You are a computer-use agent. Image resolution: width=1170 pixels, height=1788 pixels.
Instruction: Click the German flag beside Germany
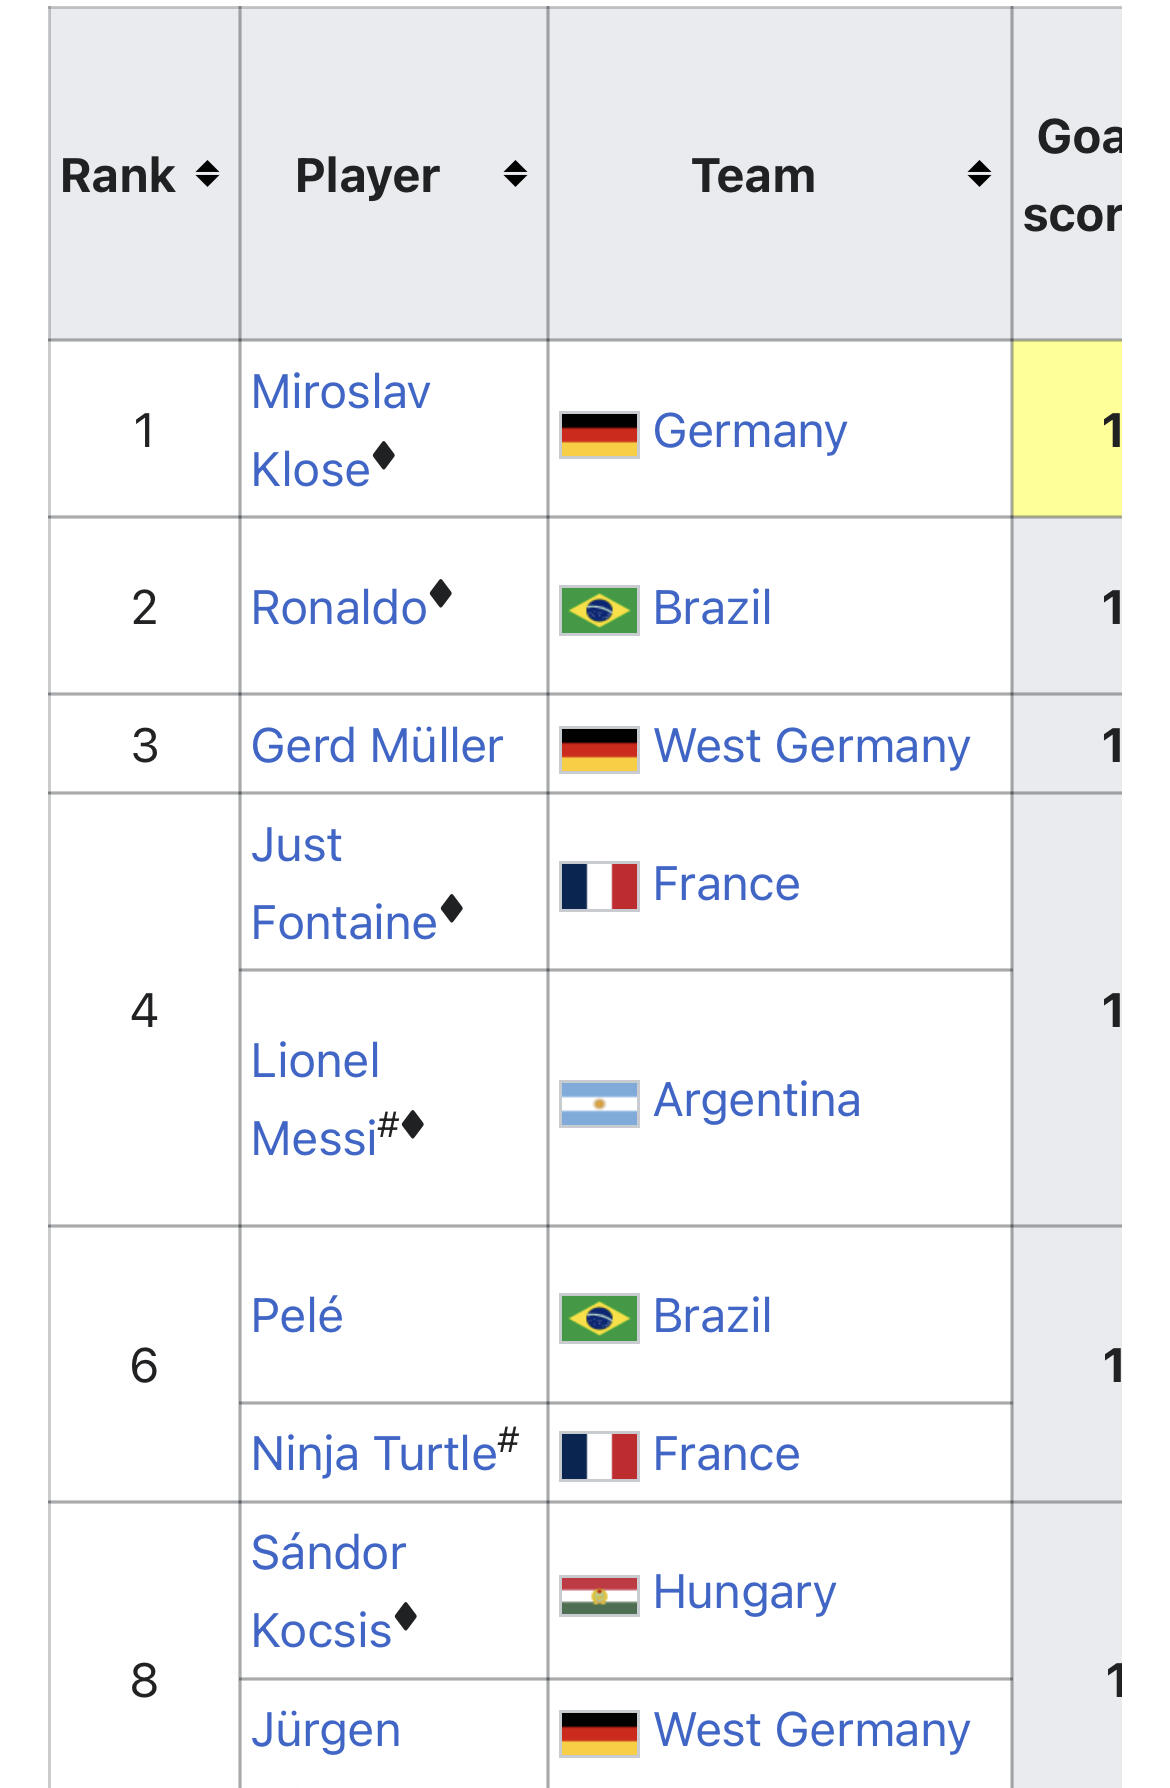click(599, 434)
